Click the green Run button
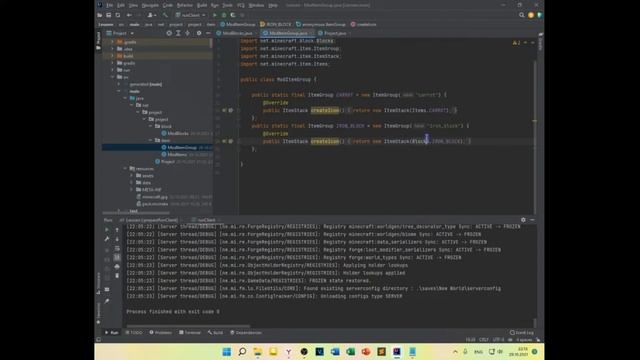The height and width of the screenshot is (360, 640). (215, 15)
